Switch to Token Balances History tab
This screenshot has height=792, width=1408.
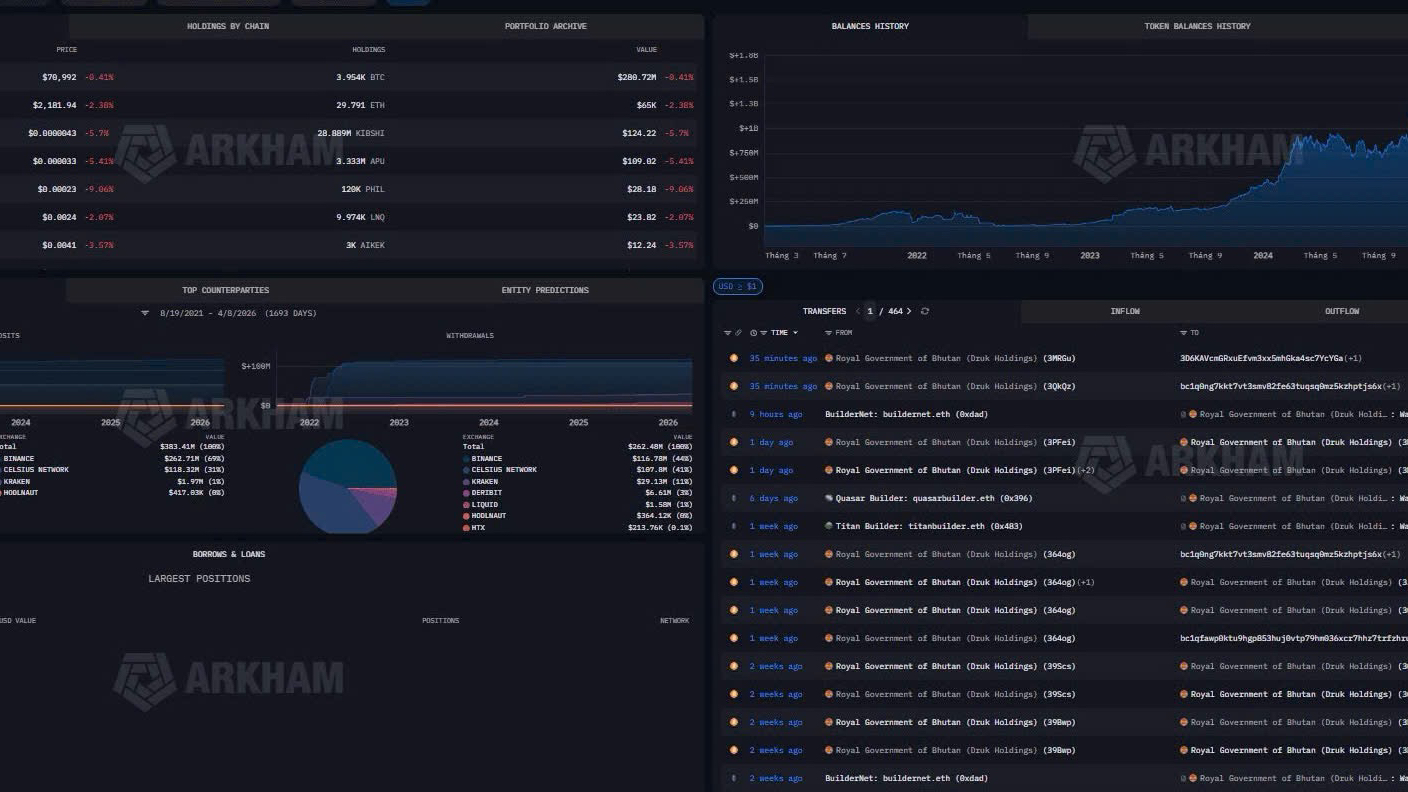point(1197,26)
